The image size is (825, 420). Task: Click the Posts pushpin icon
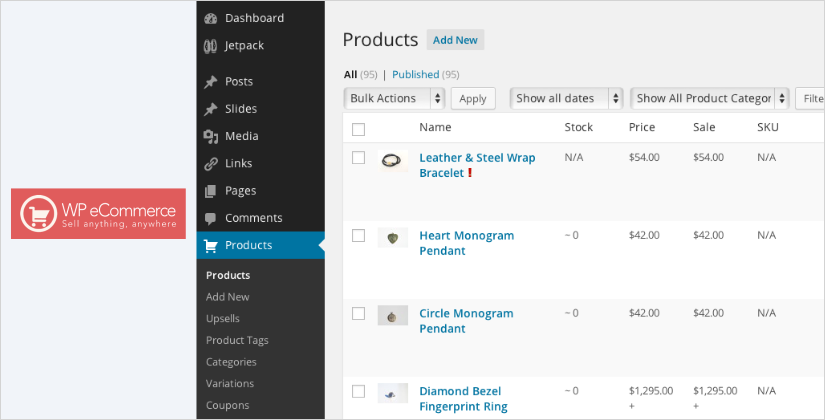pos(210,82)
